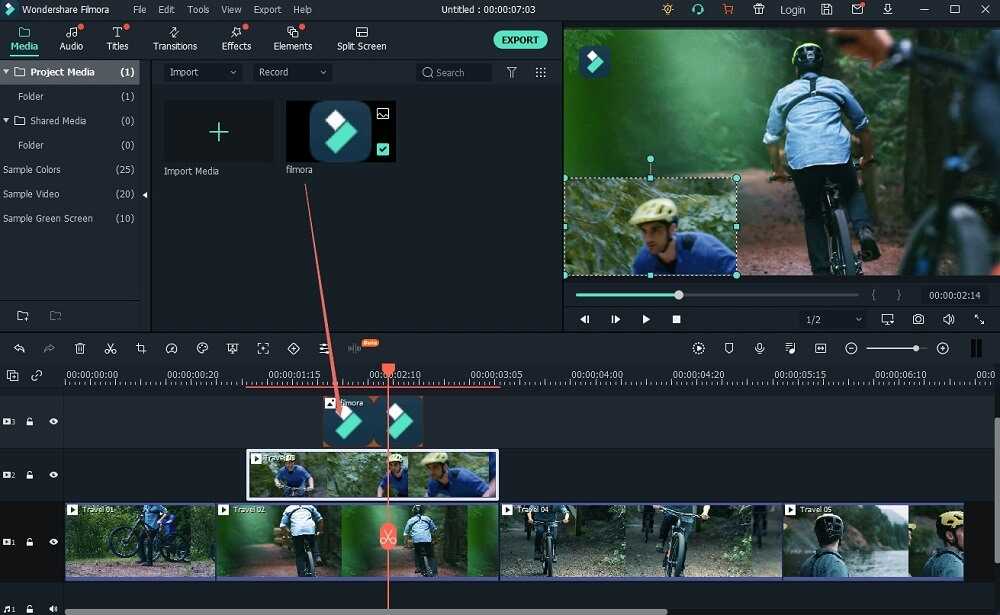This screenshot has height=615, width=1000.
Task: Toggle the checkmark on filmora media thumbnail
Action: (382, 149)
